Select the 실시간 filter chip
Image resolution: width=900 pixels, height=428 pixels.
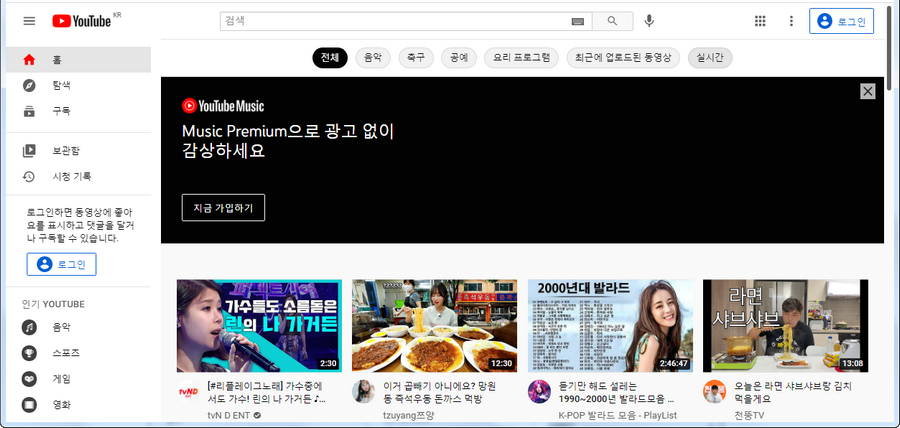710,57
